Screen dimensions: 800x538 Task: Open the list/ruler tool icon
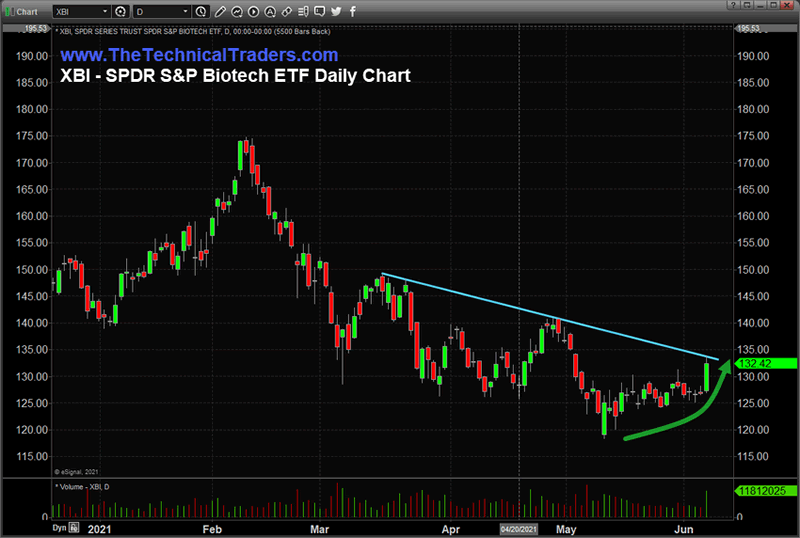pyautogui.click(x=303, y=11)
